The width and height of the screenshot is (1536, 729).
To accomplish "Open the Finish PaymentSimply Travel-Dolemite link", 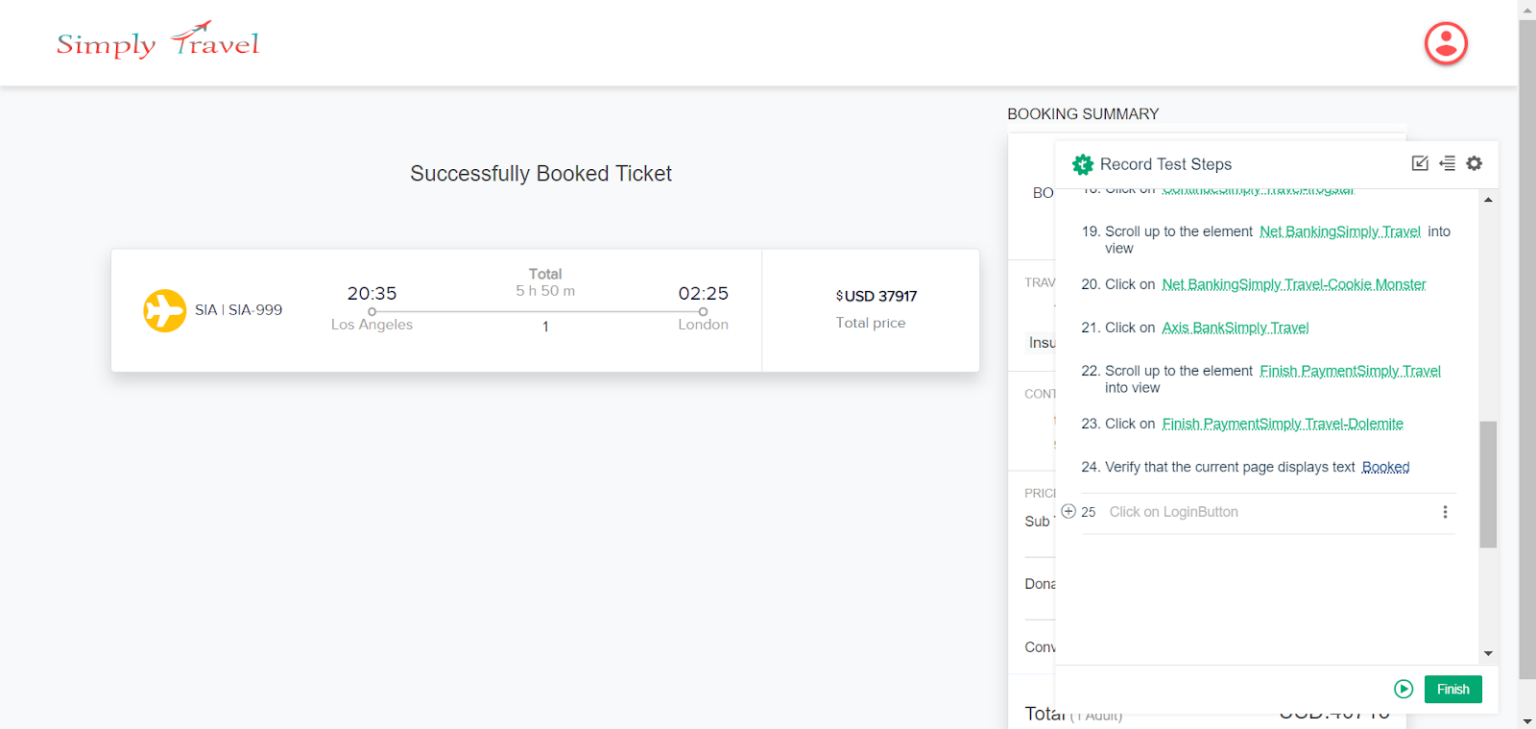I will tap(1283, 423).
